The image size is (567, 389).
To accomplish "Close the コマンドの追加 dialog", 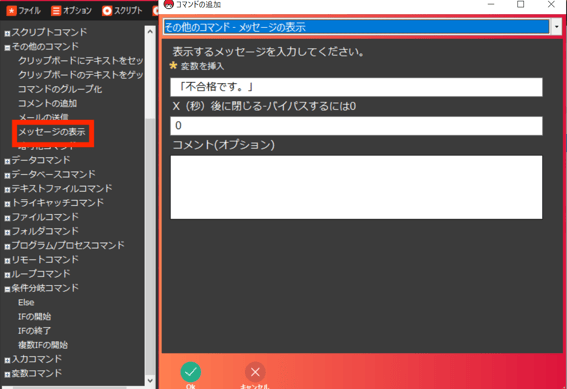I will pos(551,4).
